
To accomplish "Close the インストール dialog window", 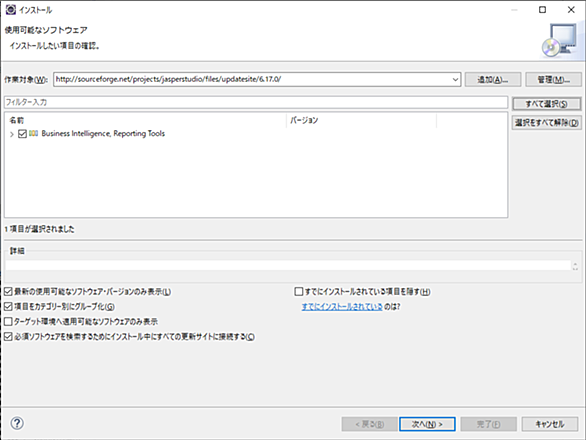I will pyautogui.click(x=571, y=10).
